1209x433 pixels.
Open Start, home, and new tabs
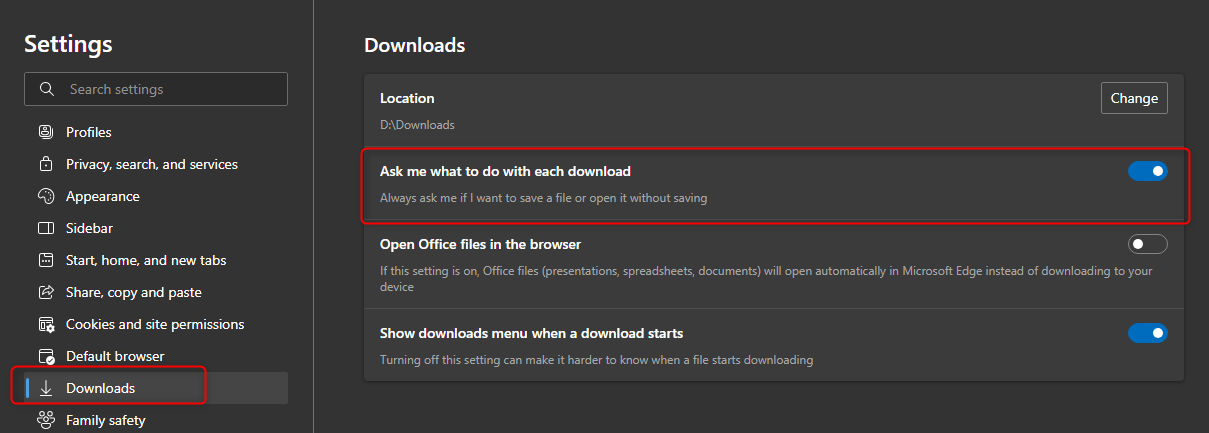pos(156,260)
